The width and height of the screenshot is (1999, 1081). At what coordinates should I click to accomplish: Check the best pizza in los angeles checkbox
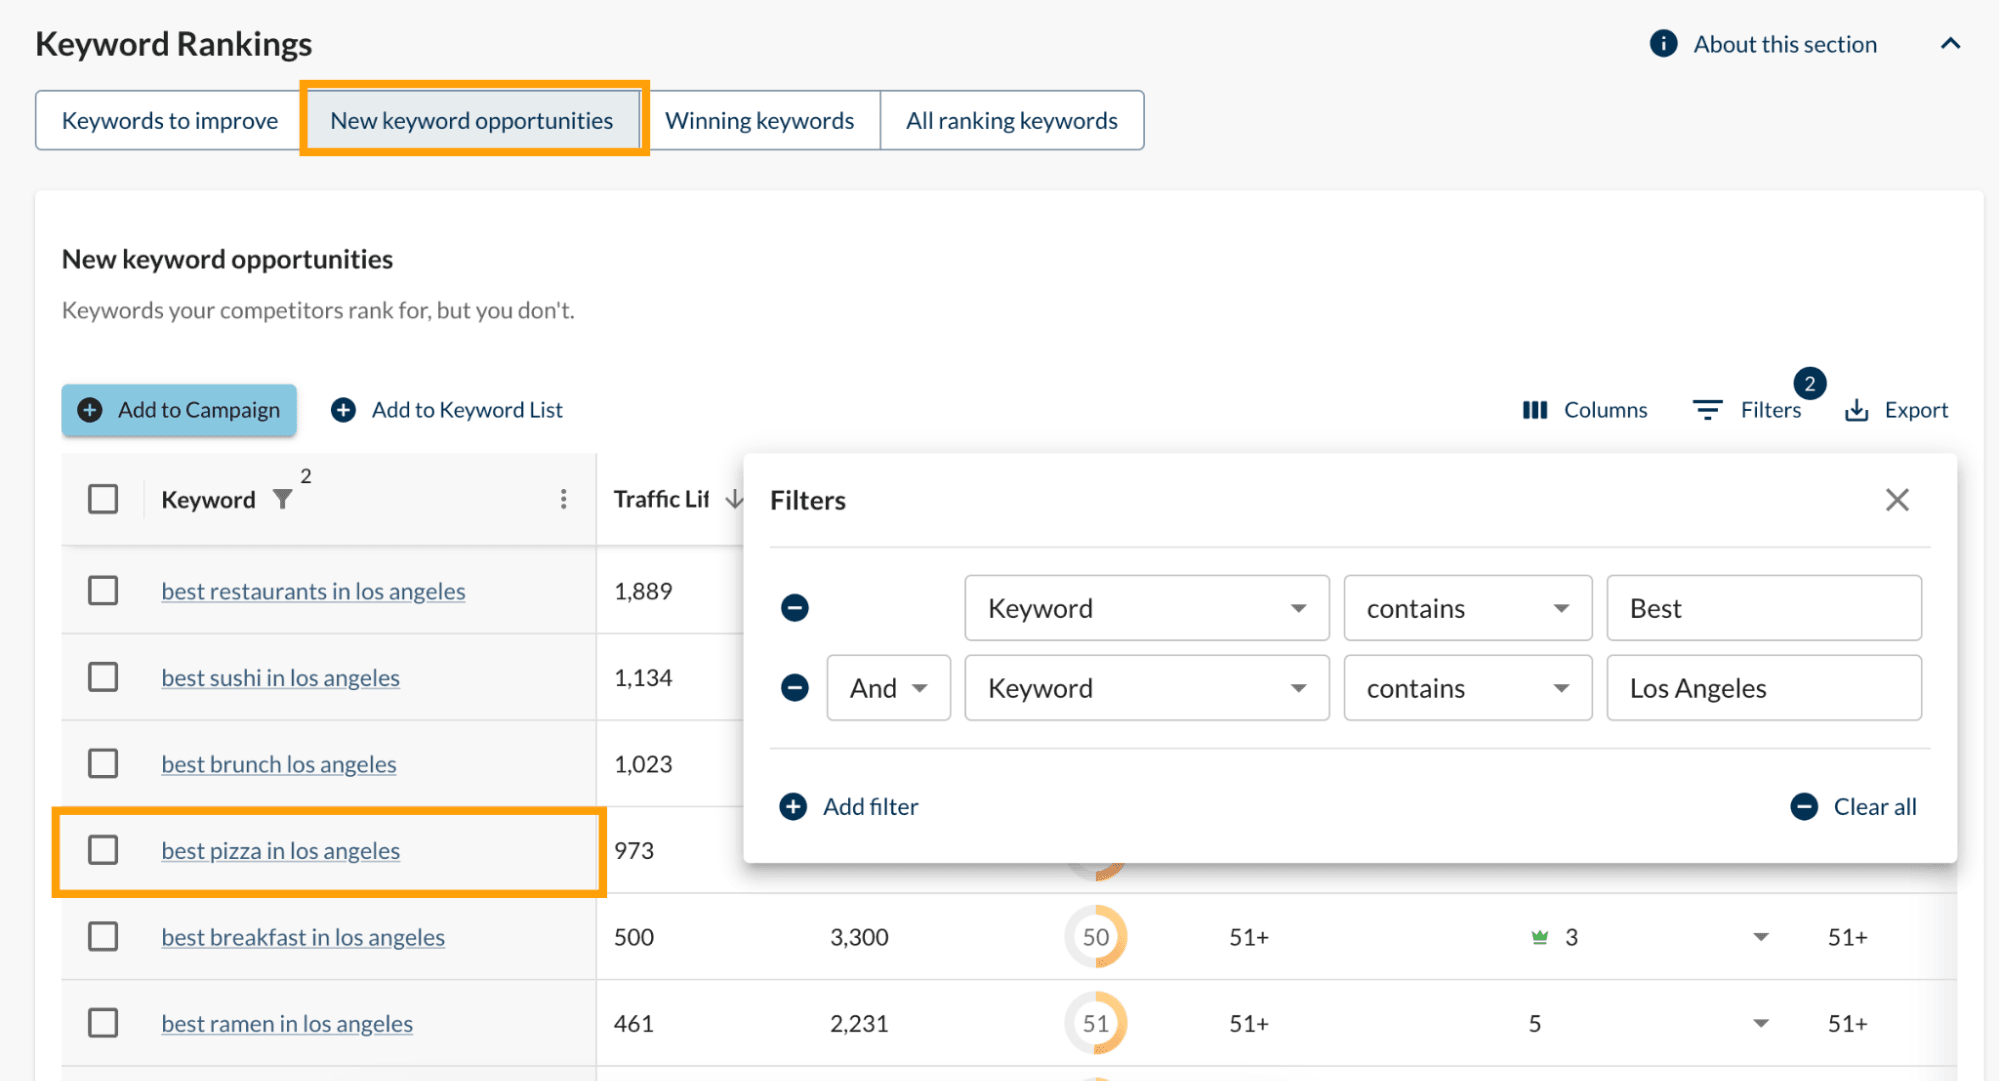103,850
